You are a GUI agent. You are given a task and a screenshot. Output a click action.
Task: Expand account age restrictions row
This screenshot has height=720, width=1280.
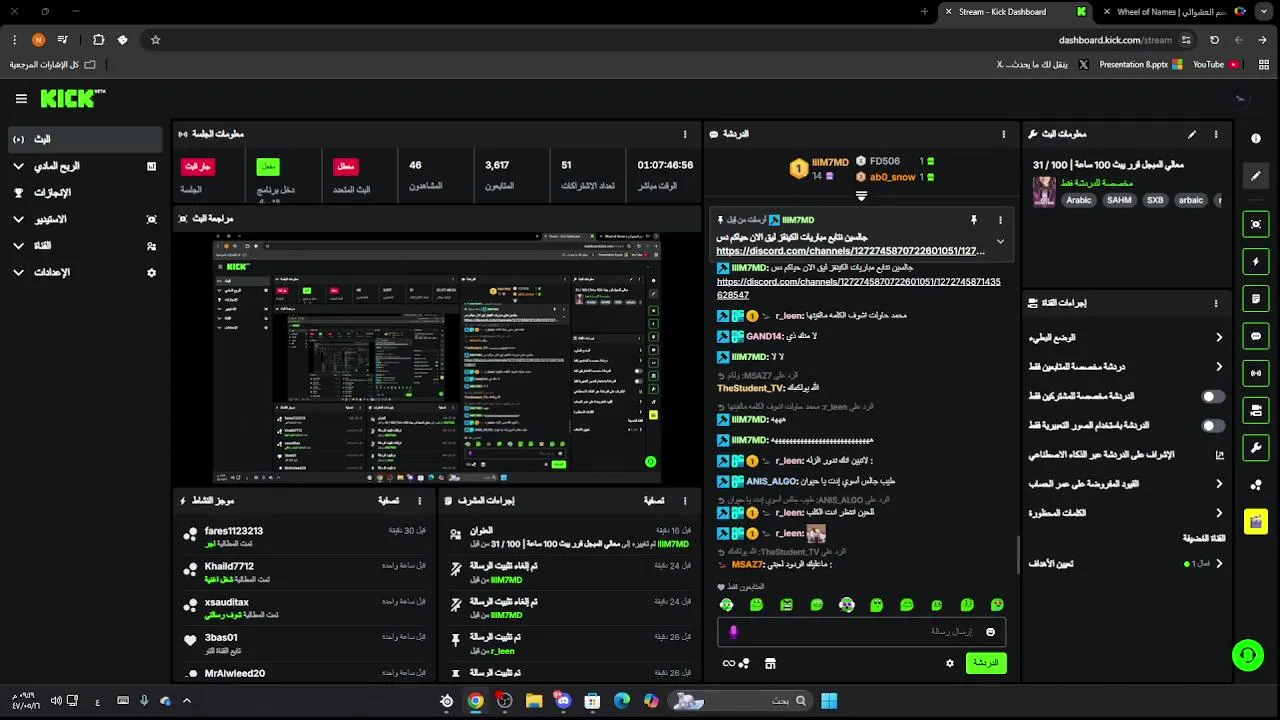point(1126,484)
